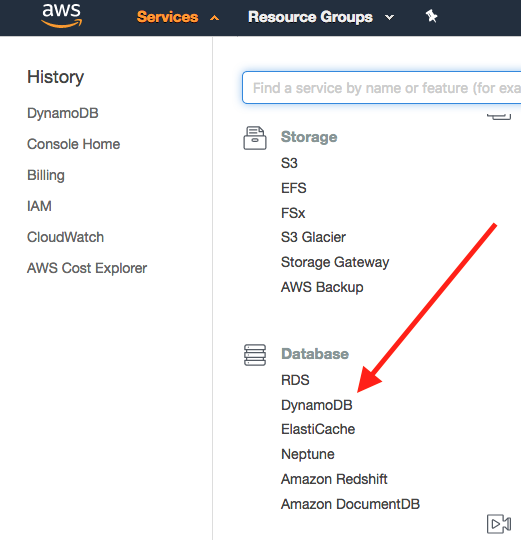The height and width of the screenshot is (540, 521).
Task: Open AWS Cost Explorer from History
Action: [x=87, y=268]
